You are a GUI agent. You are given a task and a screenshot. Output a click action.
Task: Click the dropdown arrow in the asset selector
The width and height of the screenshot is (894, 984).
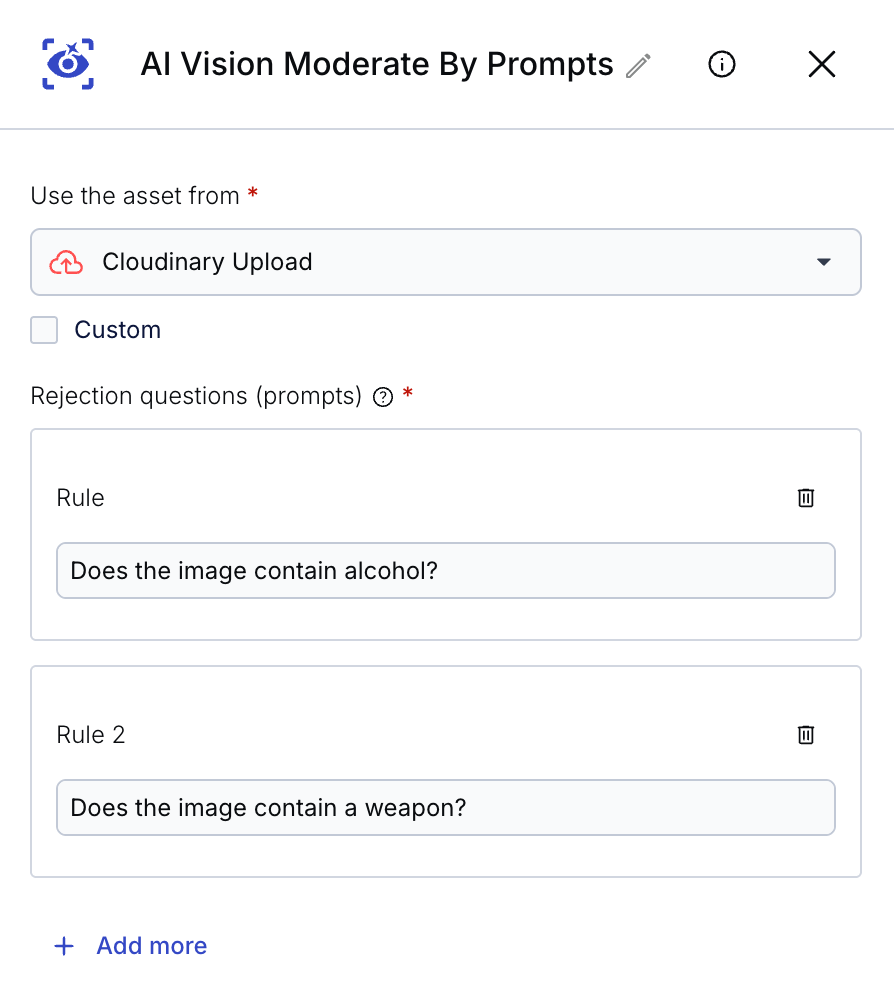click(x=823, y=262)
